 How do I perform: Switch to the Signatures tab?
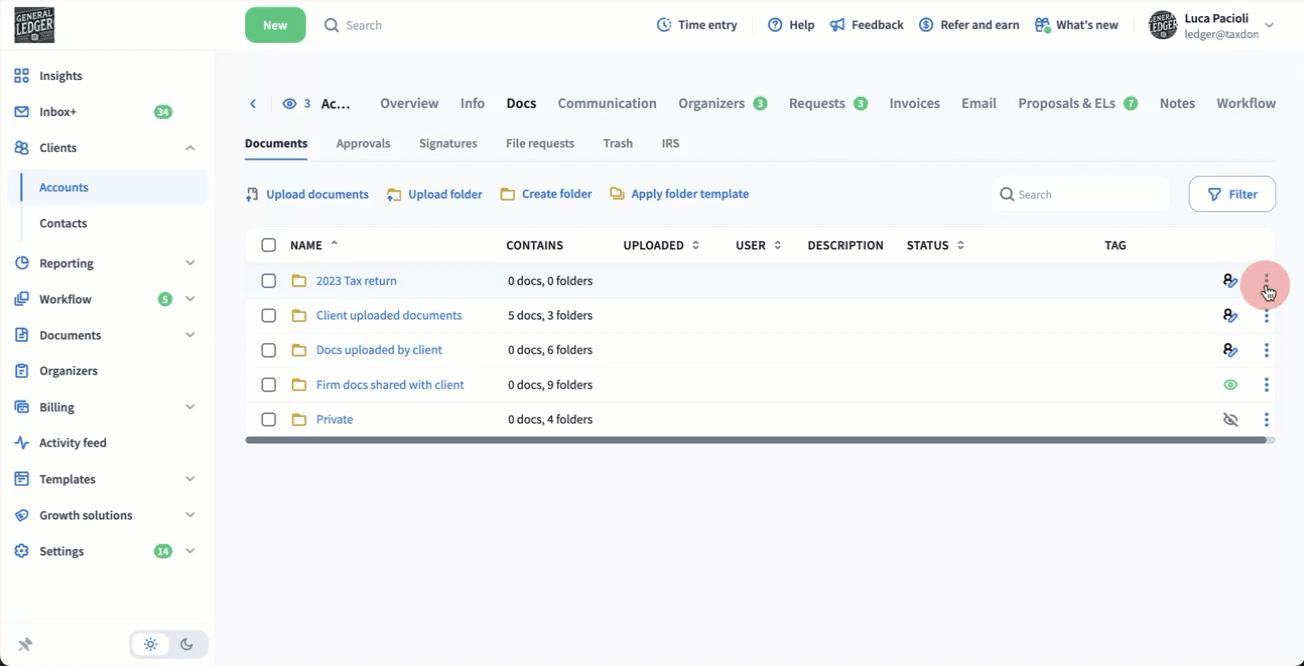tap(448, 143)
